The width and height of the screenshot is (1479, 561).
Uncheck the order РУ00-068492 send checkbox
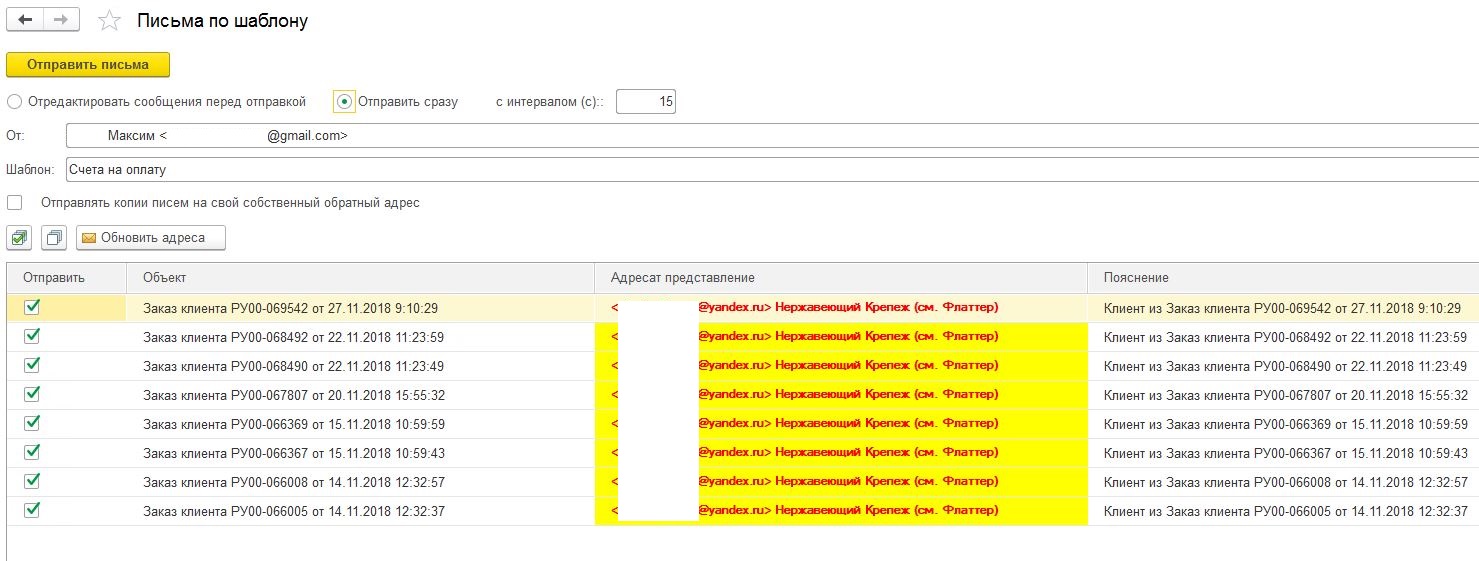tap(32, 336)
